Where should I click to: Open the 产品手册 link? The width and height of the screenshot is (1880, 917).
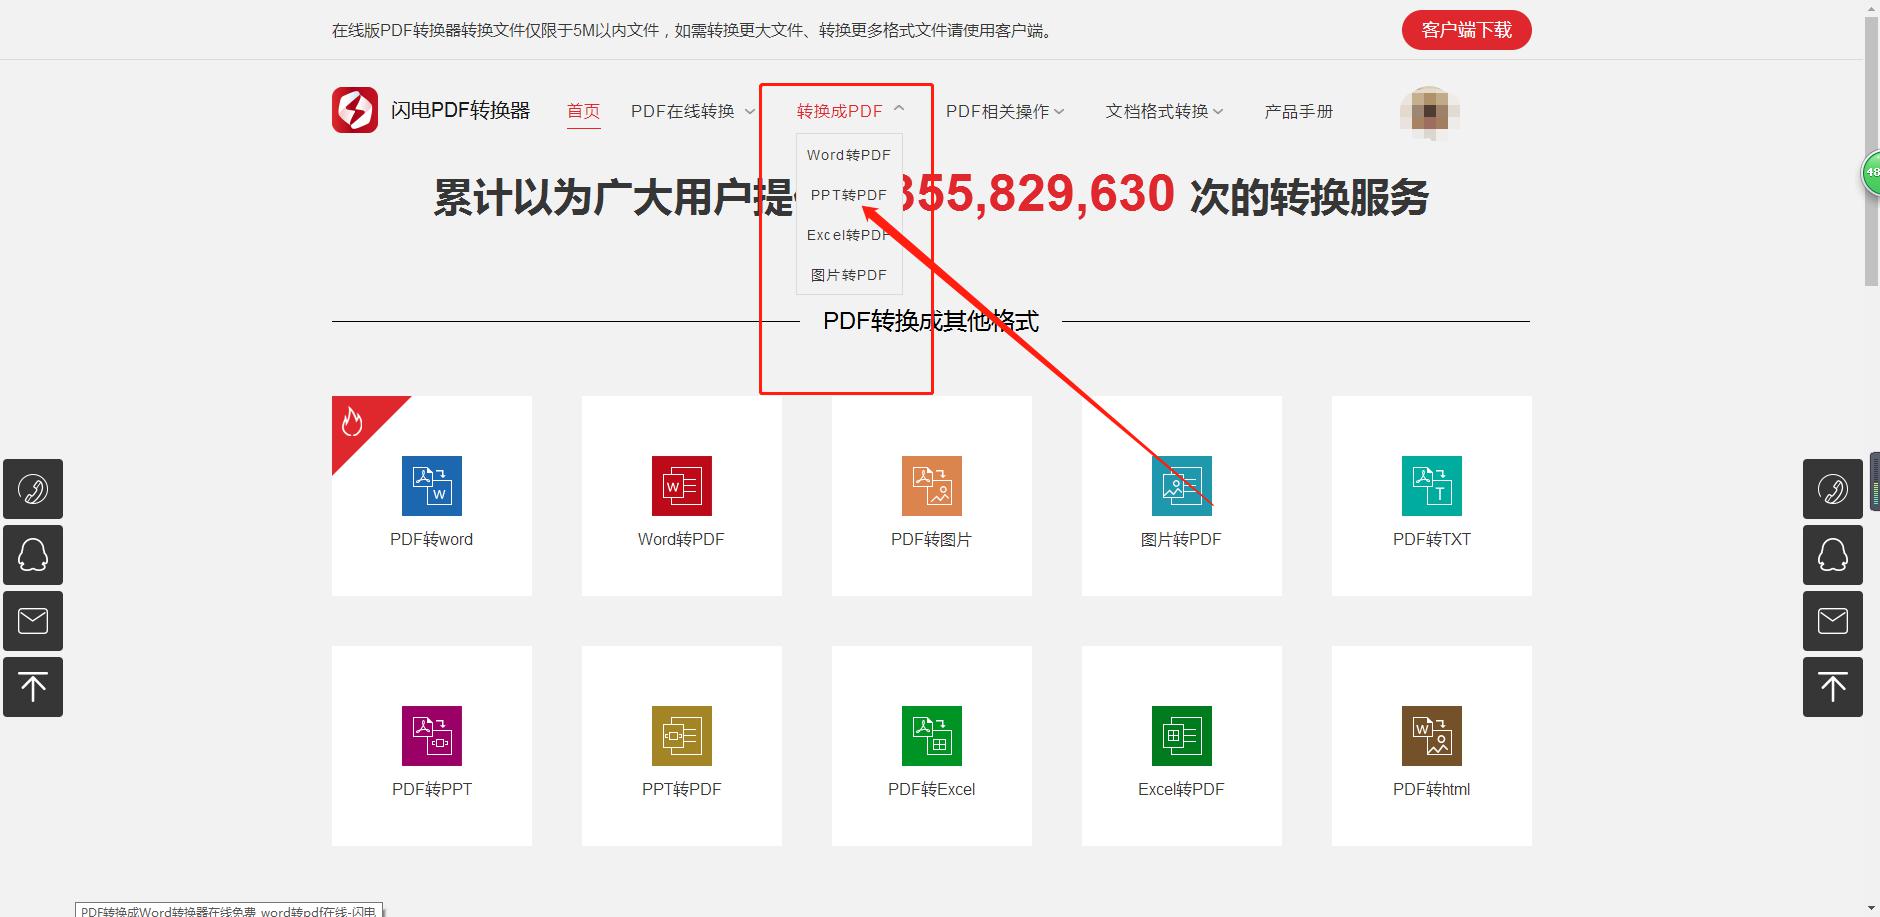pos(1298,111)
